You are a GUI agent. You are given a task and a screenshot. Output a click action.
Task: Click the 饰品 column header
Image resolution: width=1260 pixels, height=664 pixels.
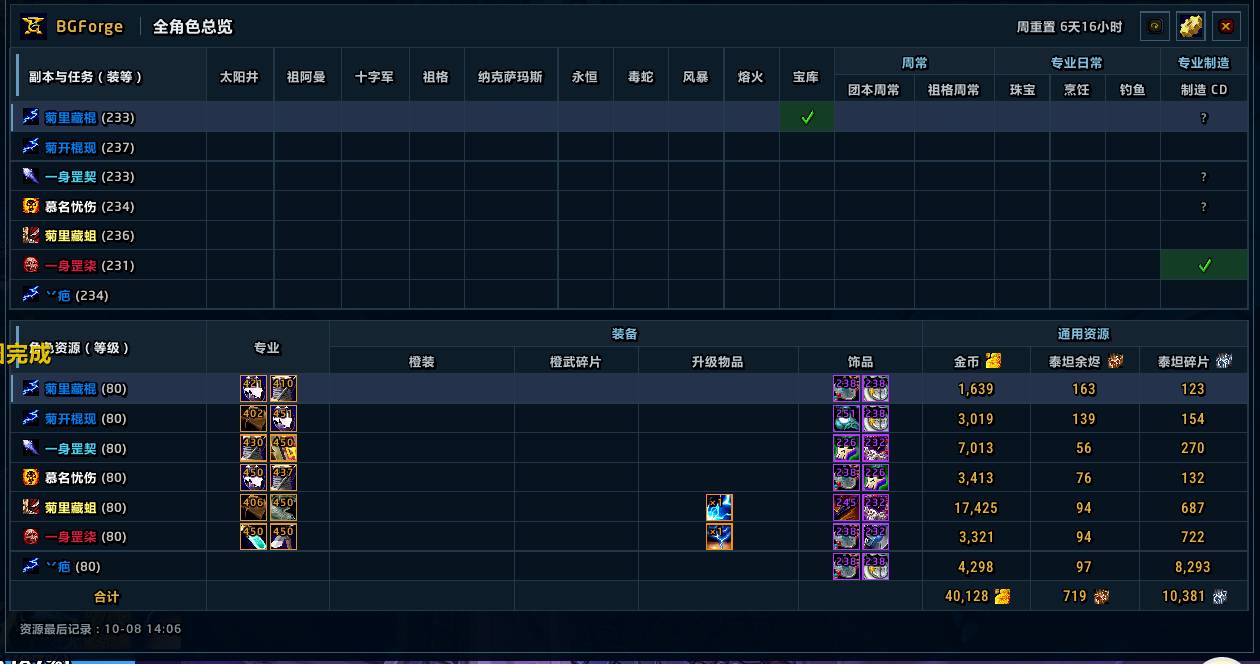click(860, 361)
